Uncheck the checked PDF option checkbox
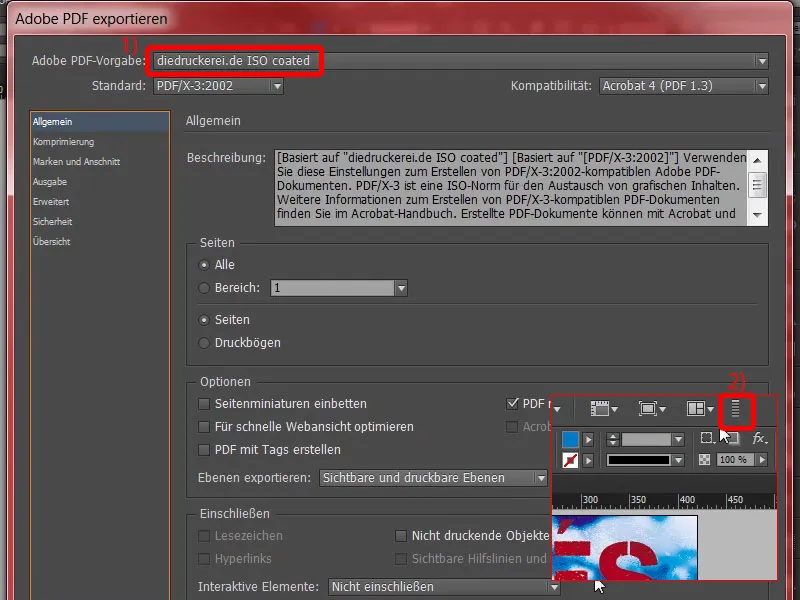The image size is (800, 600). (512, 404)
